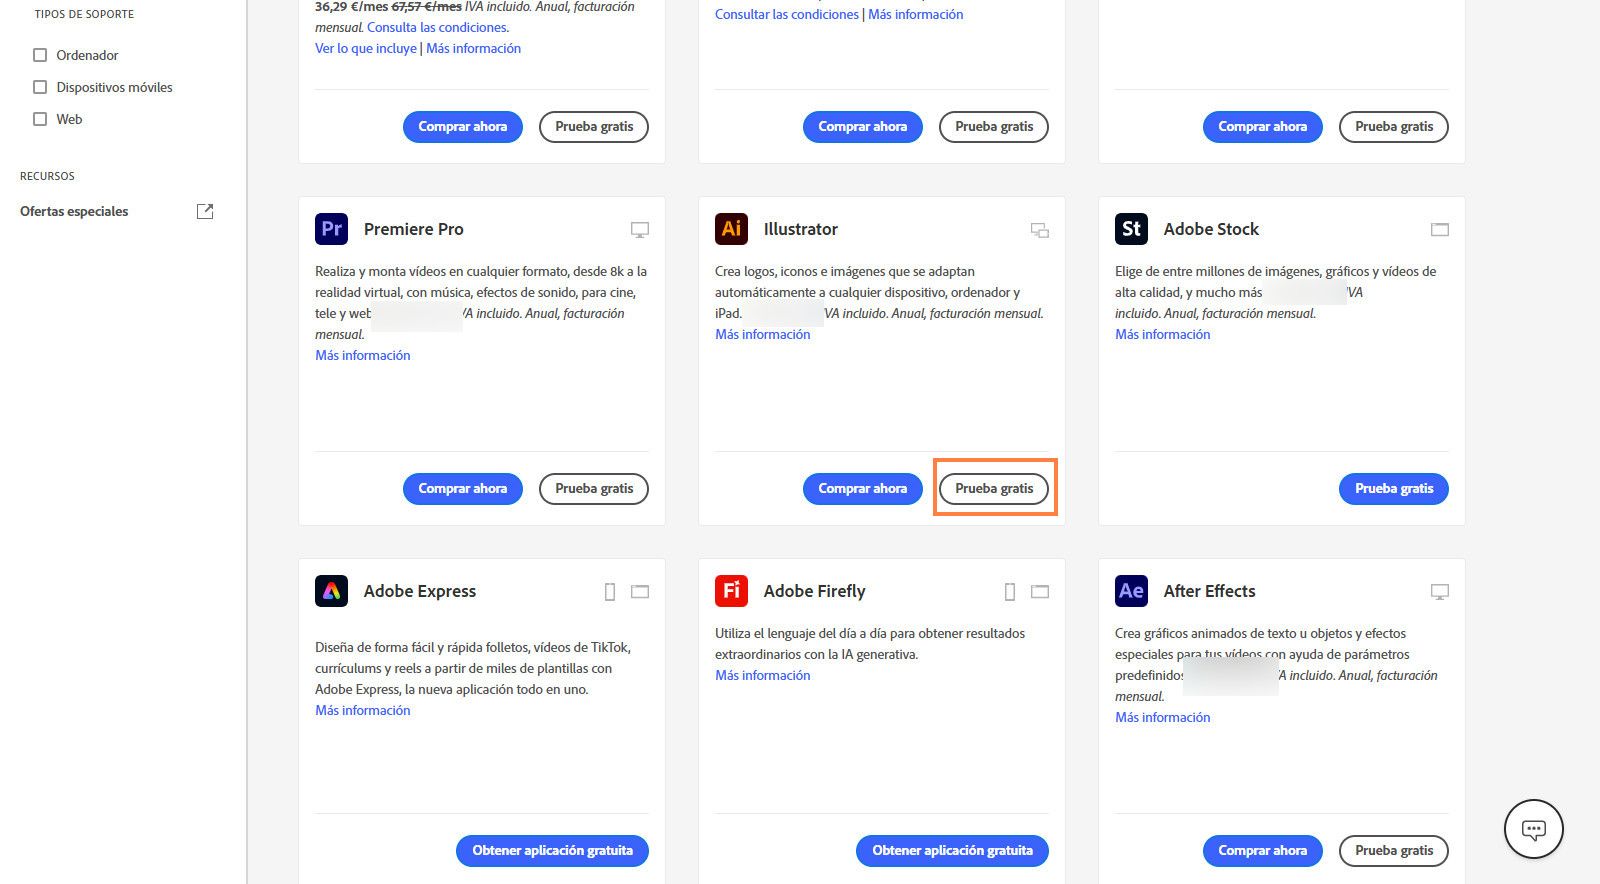Open Más información under Adobe Firefly
The height and width of the screenshot is (884, 1600).
[763, 675]
